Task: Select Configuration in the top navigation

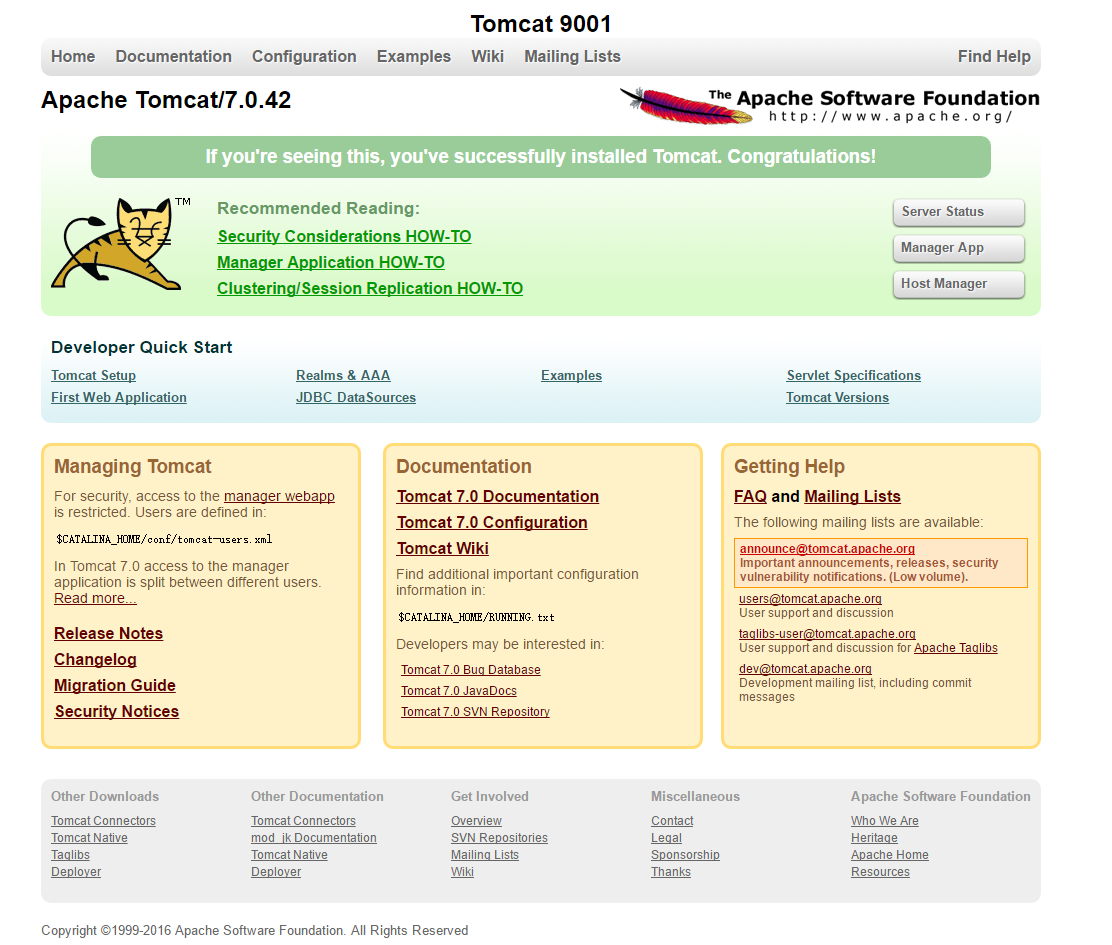Action: [x=304, y=57]
